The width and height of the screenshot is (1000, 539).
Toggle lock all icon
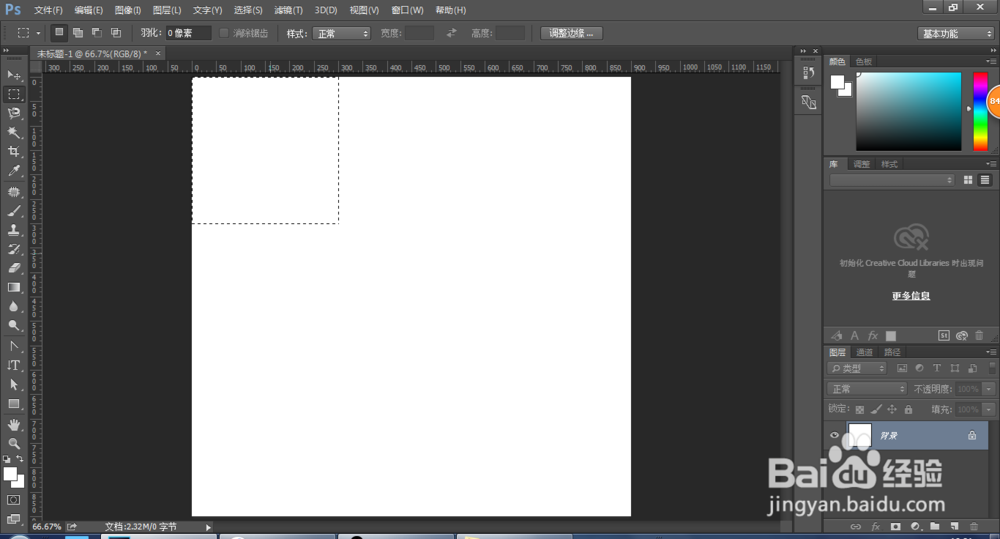coord(908,410)
